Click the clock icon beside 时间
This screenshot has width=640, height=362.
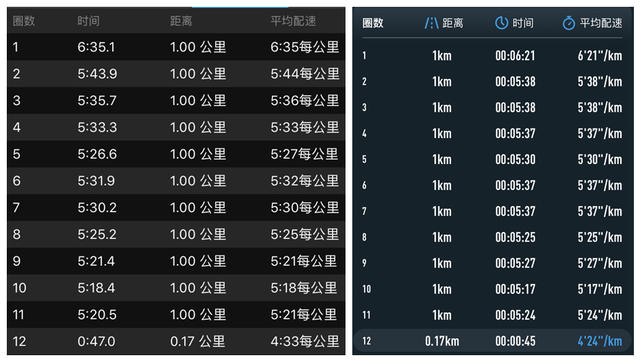501,23
